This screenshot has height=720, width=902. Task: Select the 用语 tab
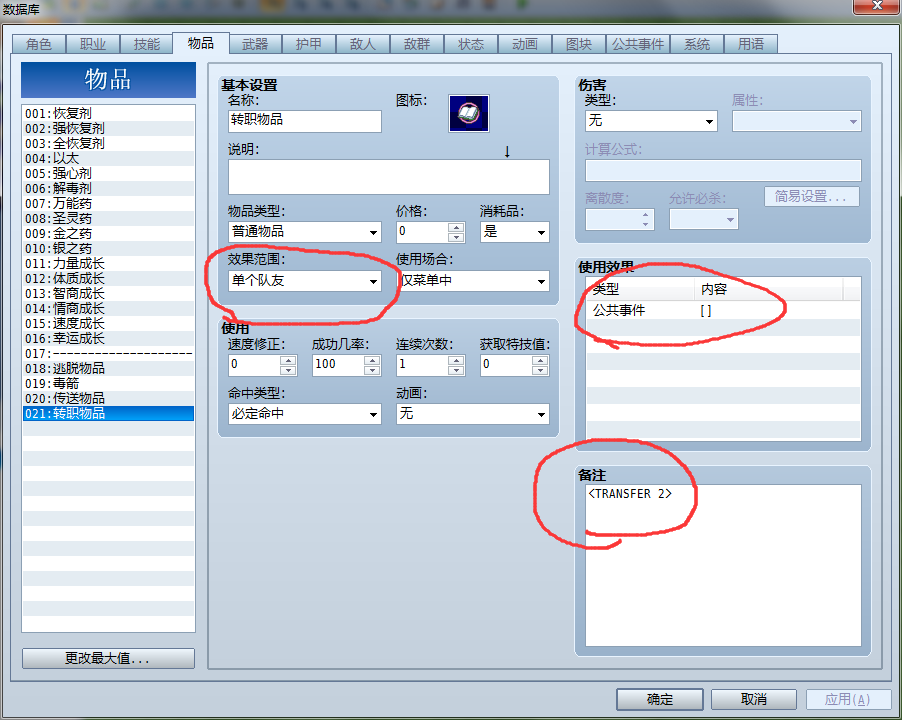751,44
